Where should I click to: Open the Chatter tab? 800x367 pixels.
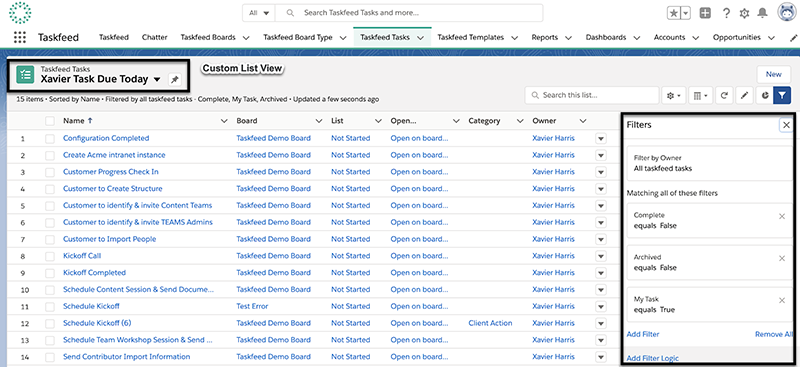tap(155, 37)
